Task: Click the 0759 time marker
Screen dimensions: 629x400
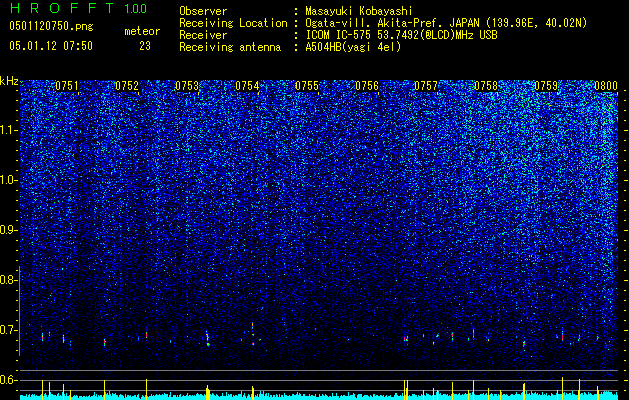Action: click(x=546, y=86)
